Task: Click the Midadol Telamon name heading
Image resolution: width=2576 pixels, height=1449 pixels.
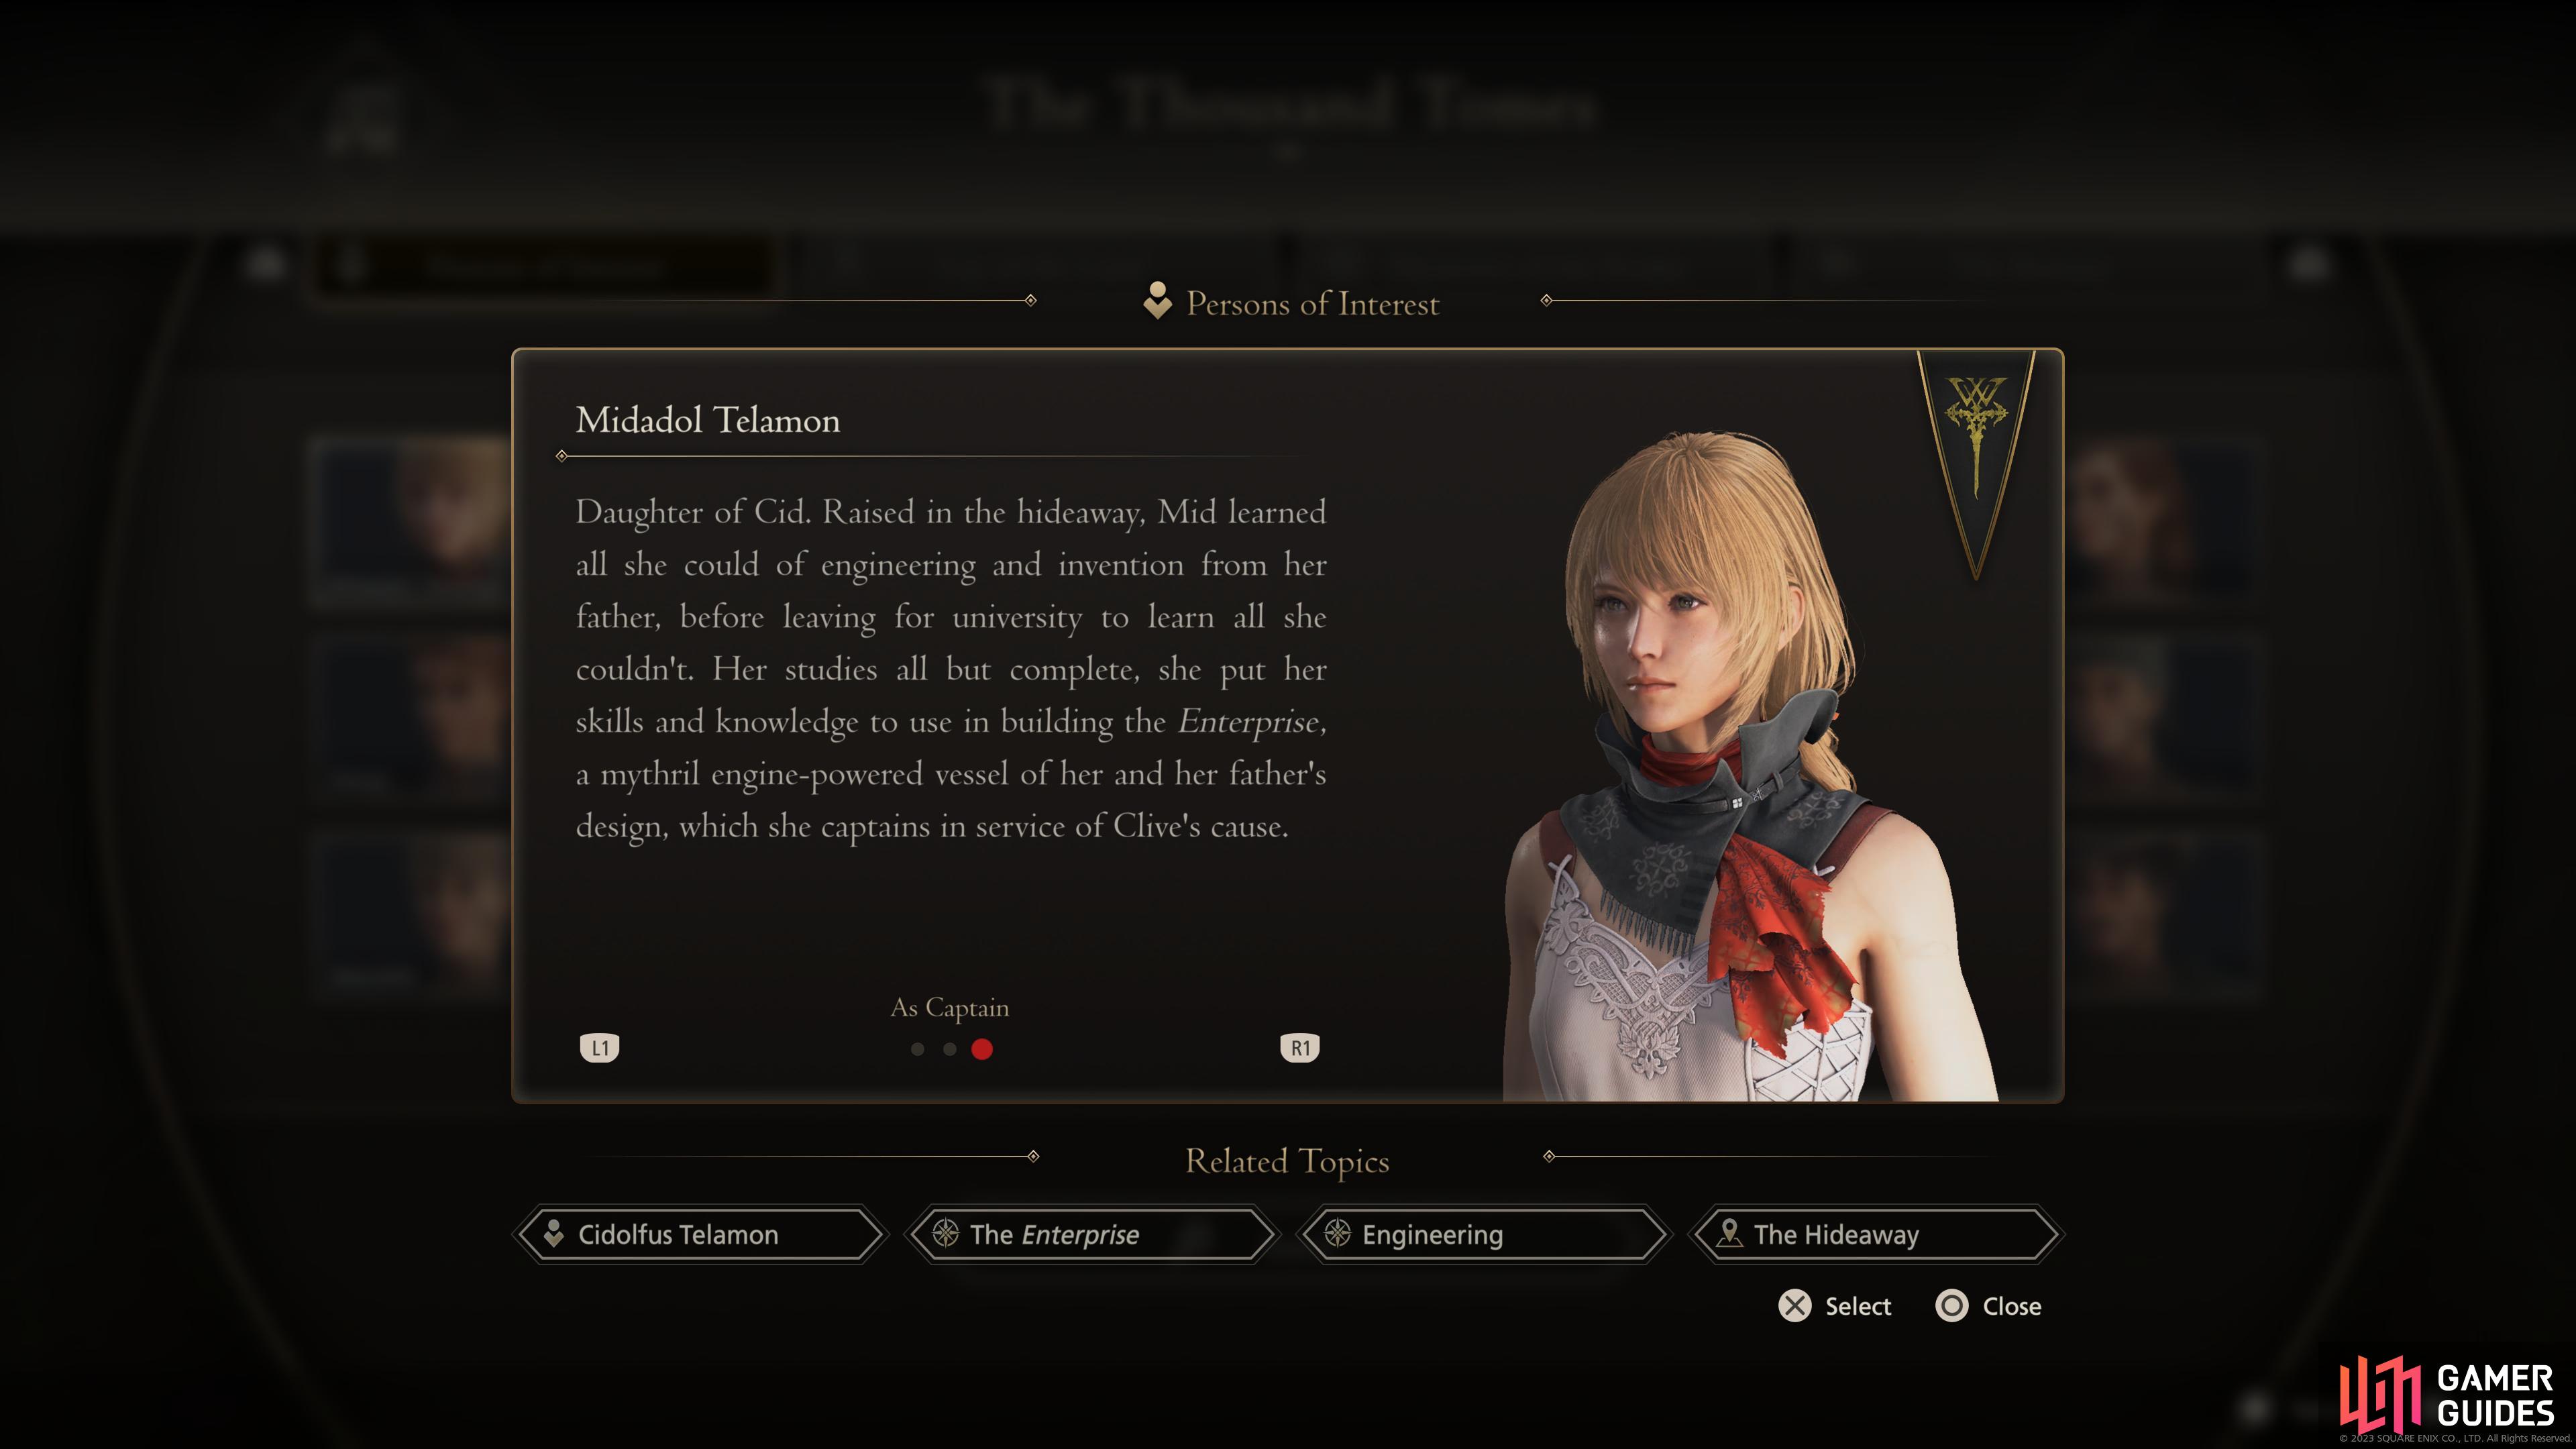Action: tap(708, 421)
